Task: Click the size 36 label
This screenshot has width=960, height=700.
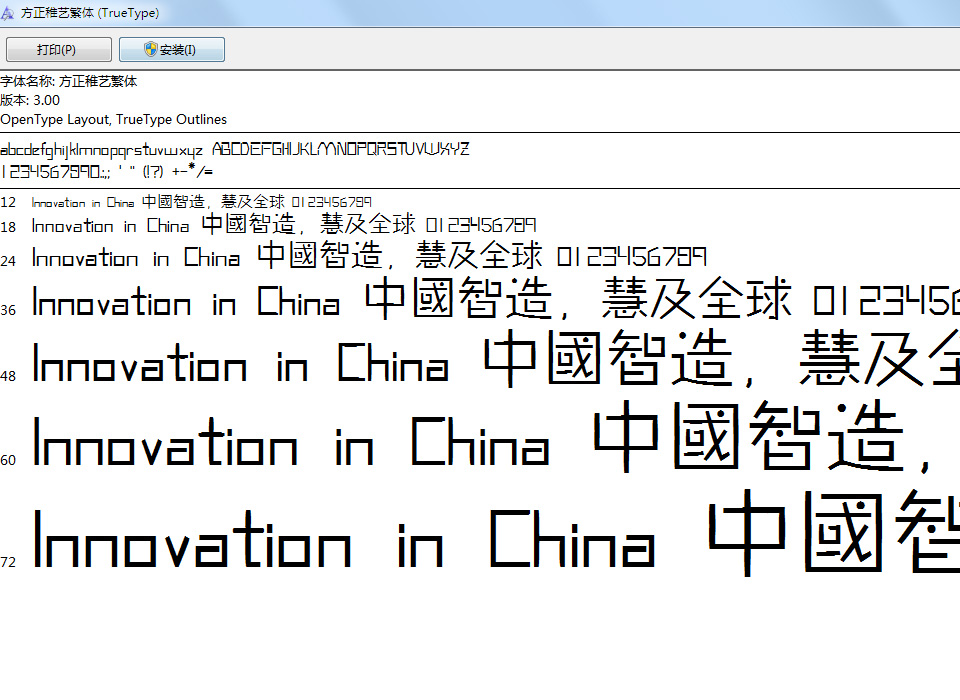Action: tap(8, 310)
